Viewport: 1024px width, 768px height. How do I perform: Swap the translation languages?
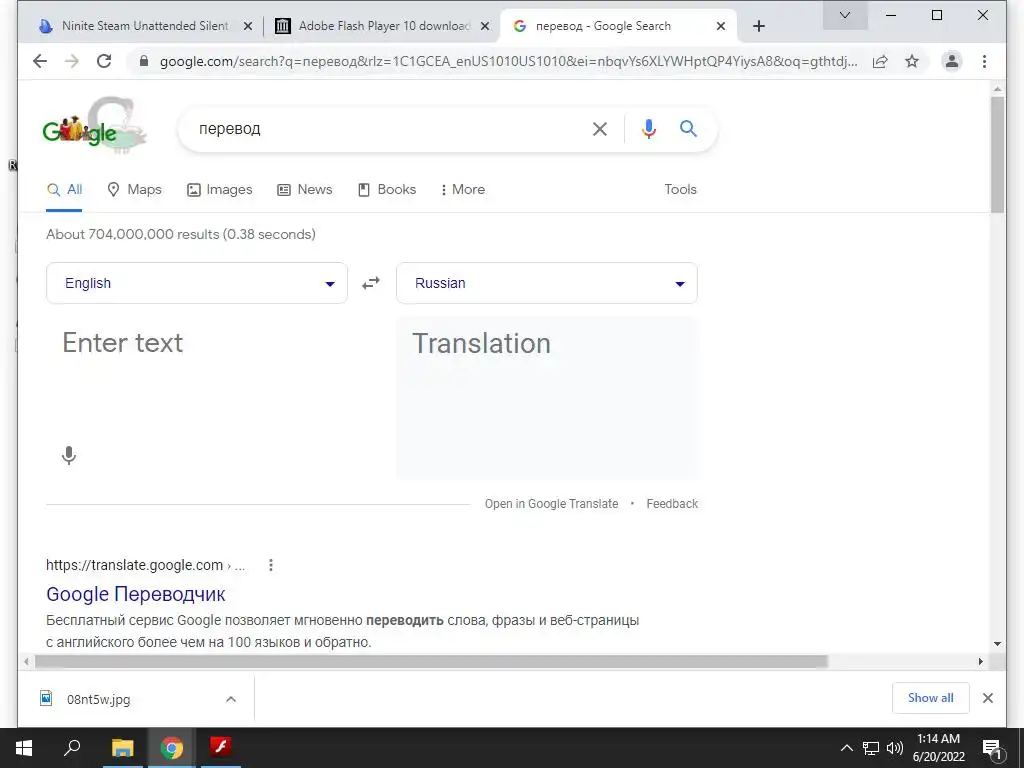[x=371, y=283]
